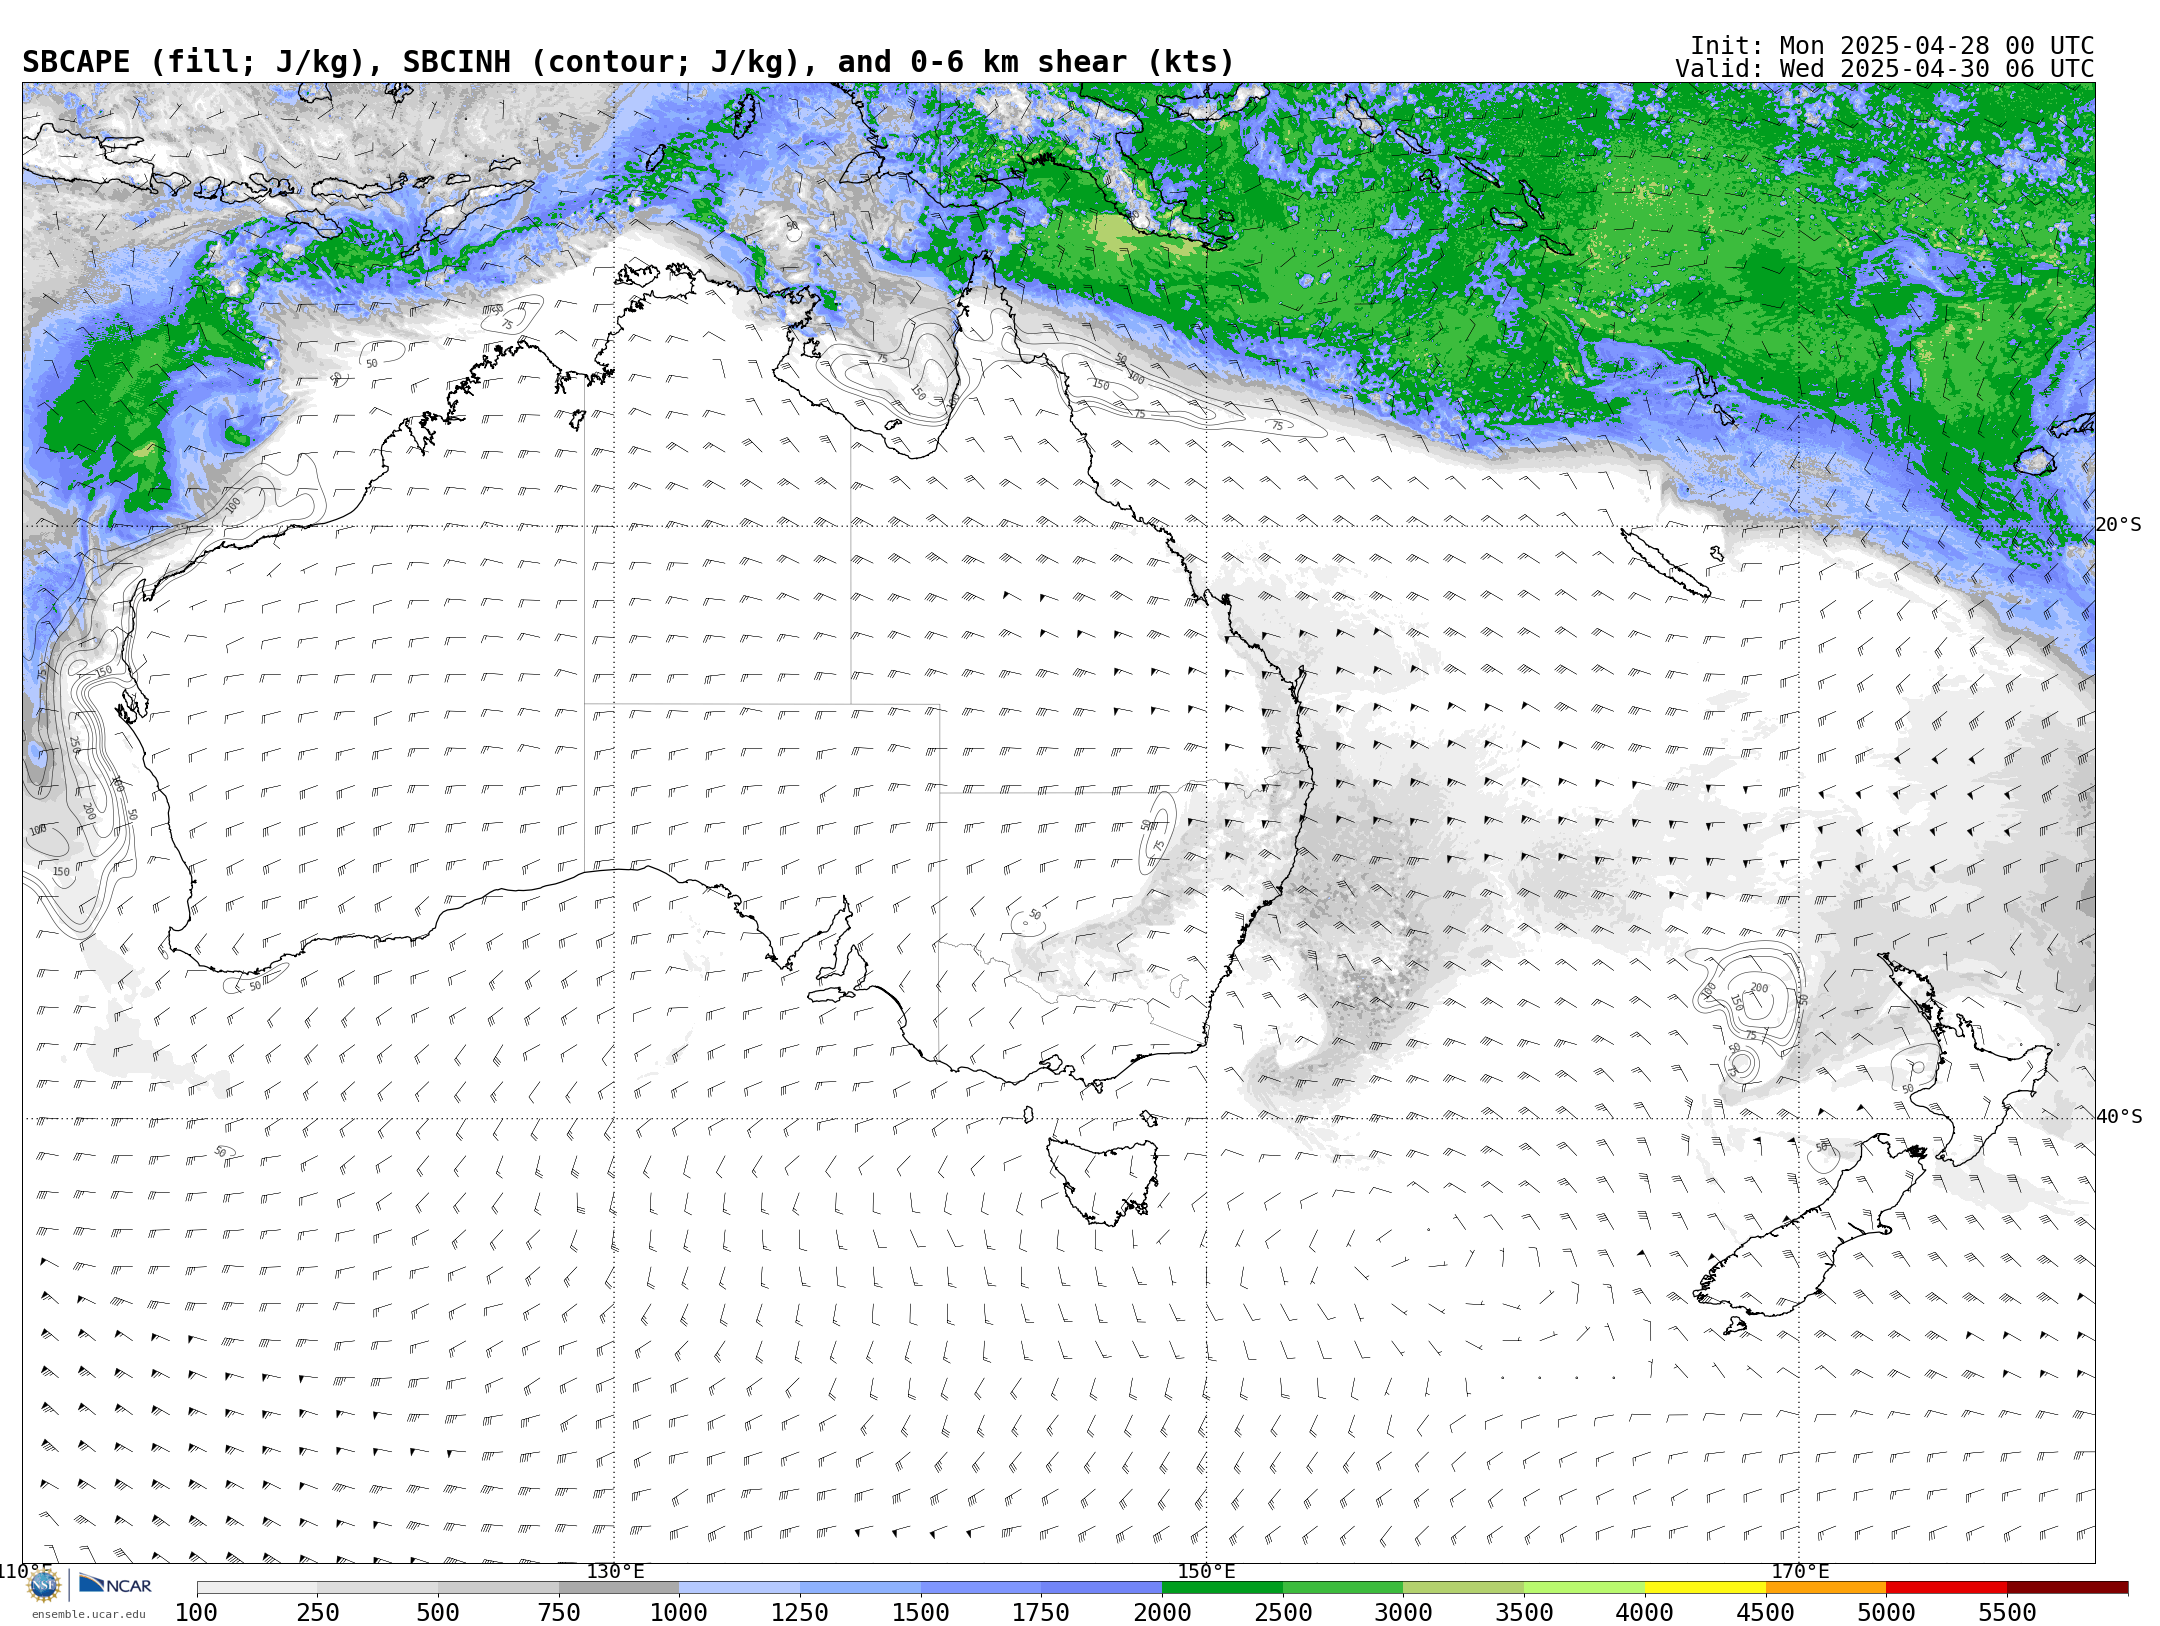Click the colorbar label 5000
The width and height of the screenshot is (2160, 1626).
(1886, 1613)
